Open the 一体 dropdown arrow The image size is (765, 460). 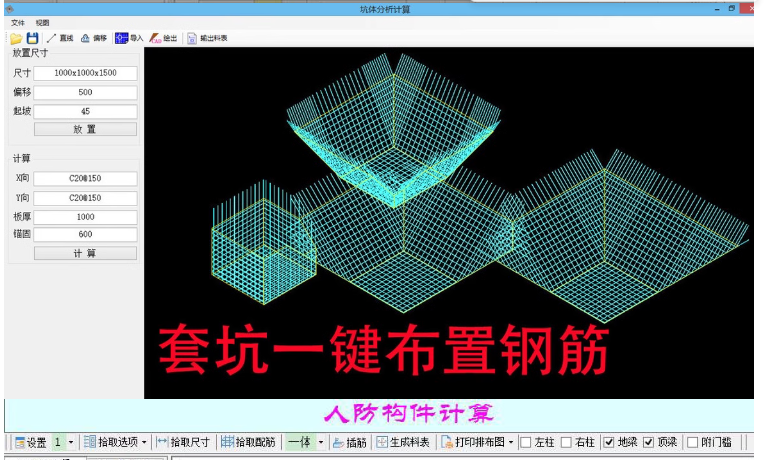(x=320, y=442)
